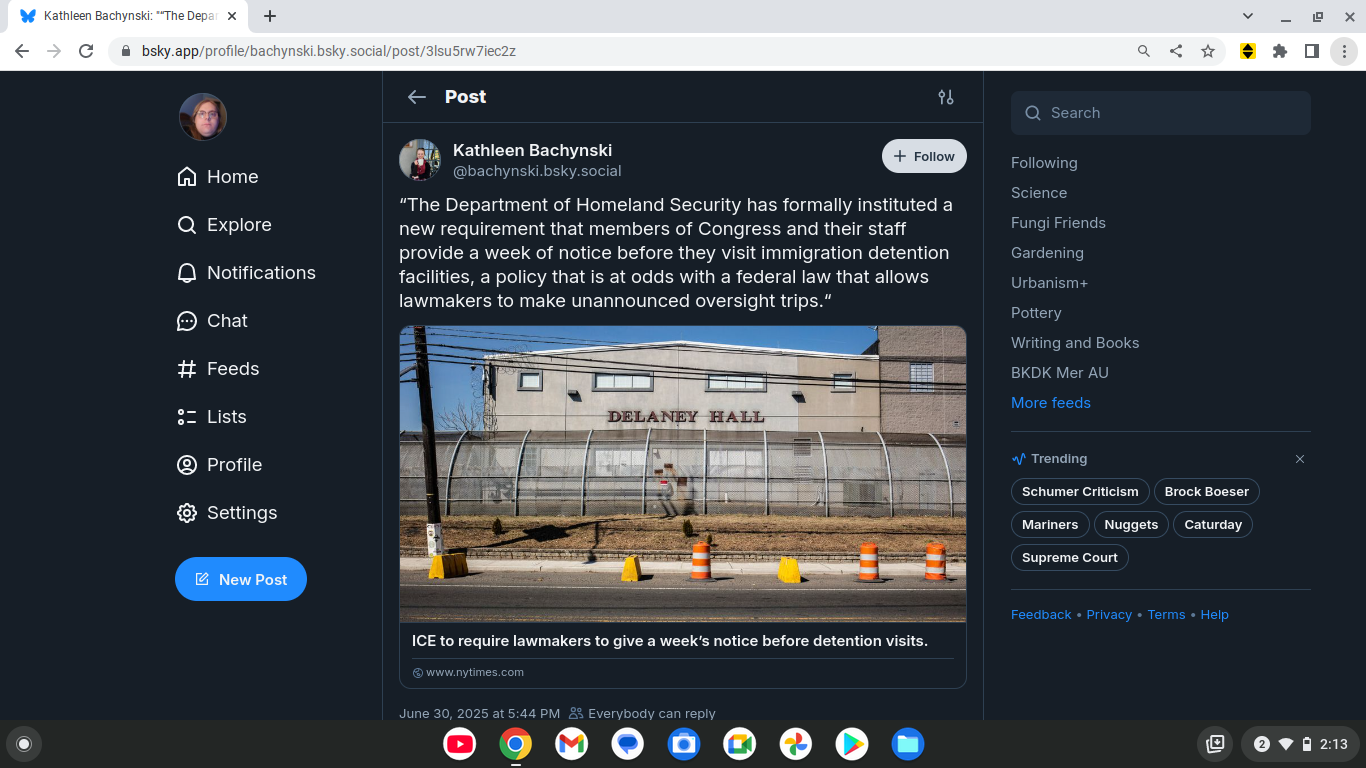1366x768 pixels.
Task: Open the Chrome three-dot menu
Action: tap(1344, 51)
